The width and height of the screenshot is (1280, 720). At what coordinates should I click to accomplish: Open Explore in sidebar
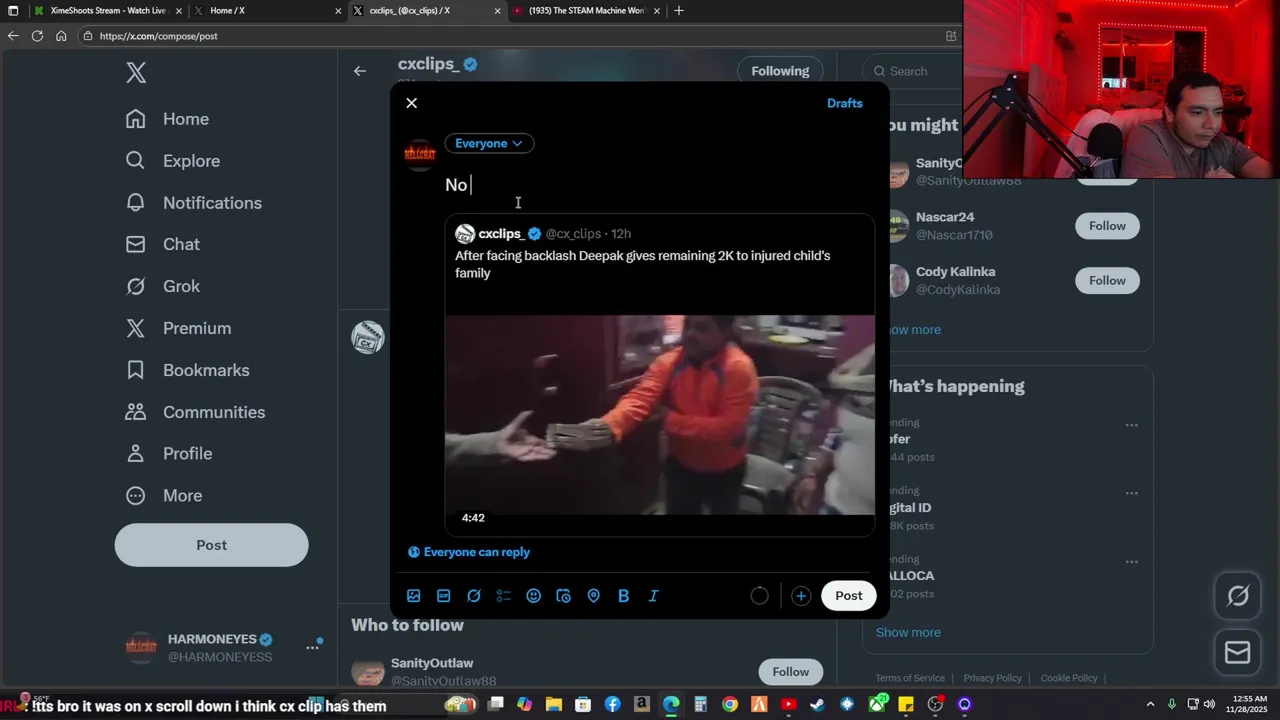click(173, 161)
